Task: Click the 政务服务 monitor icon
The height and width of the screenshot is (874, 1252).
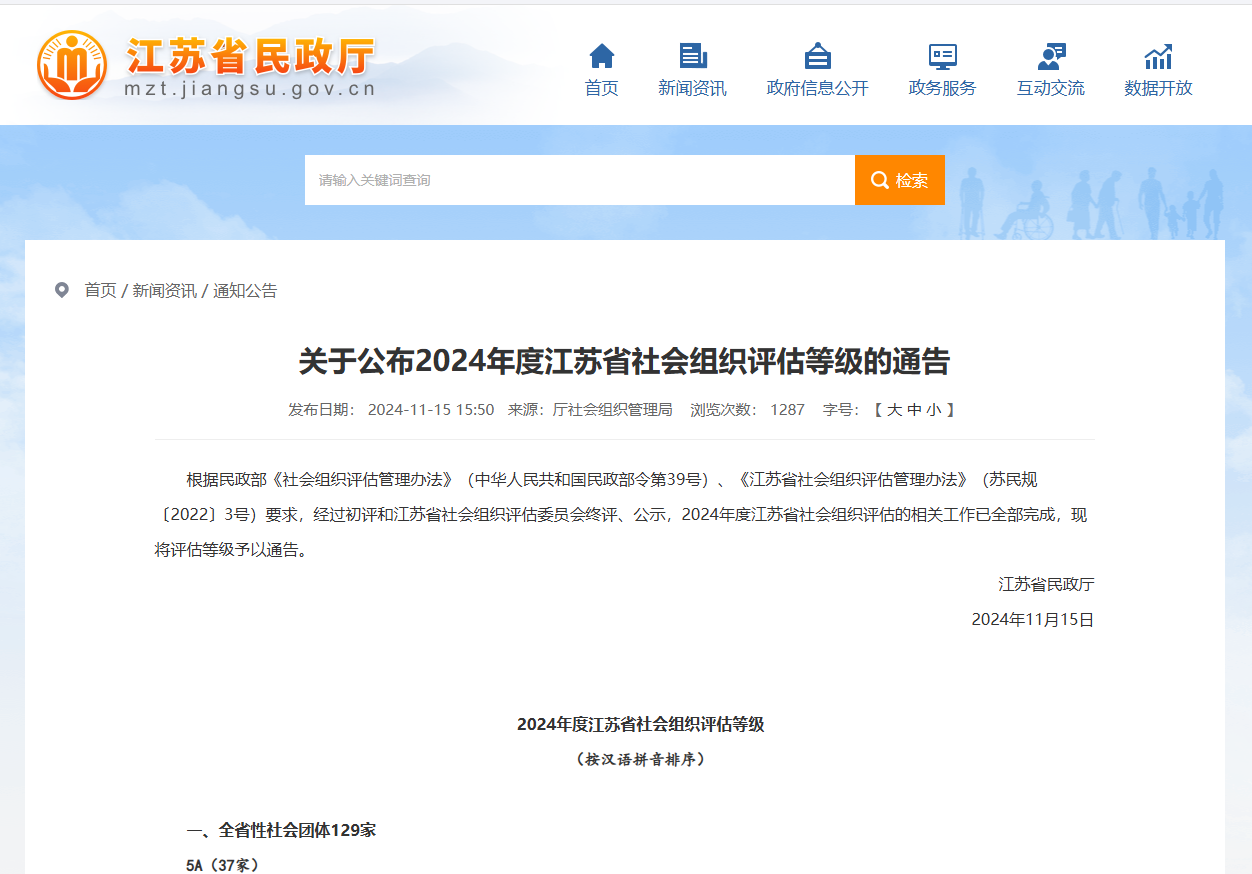Action: pos(942,56)
